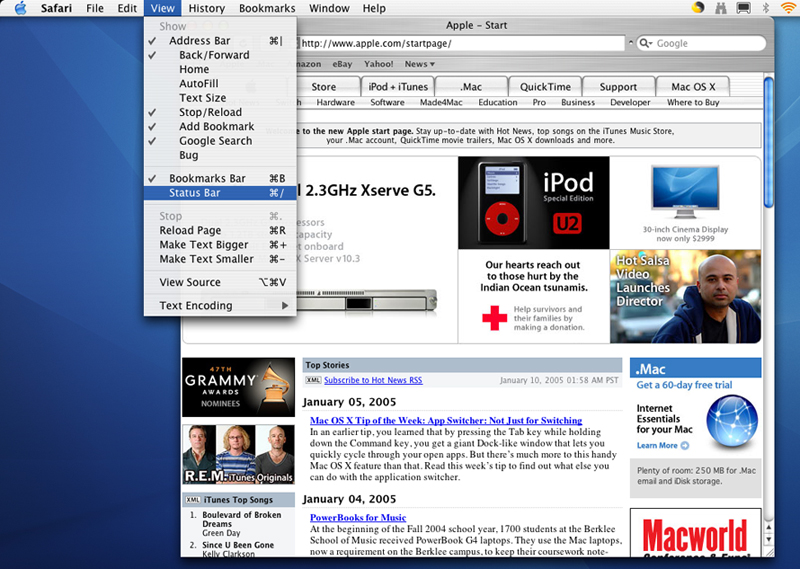Toggle Google Search toolbar item
This screenshot has width=800, height=569.
point(220,140)
